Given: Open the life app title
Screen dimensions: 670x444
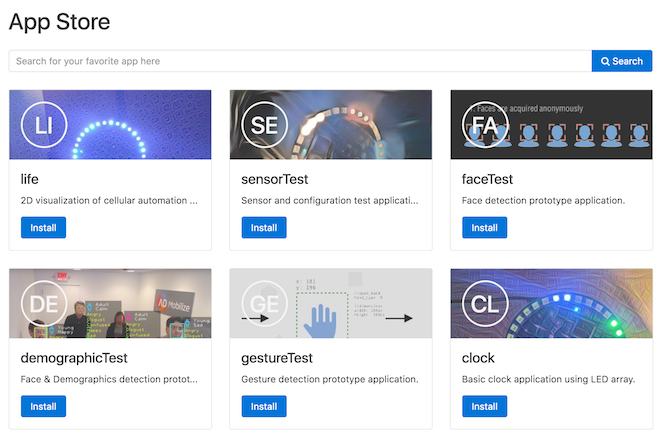Looking at the screenshot, I should pyautogui.click(x=29, y=179).
